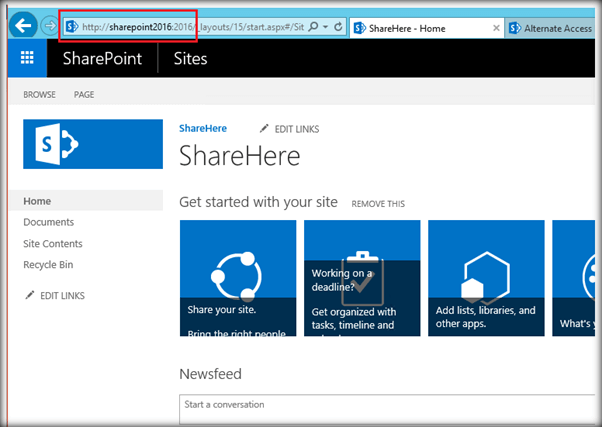Open the PAGE ribbon tab
This screenshot has width=602, height=427.
(x=84, y=94)
